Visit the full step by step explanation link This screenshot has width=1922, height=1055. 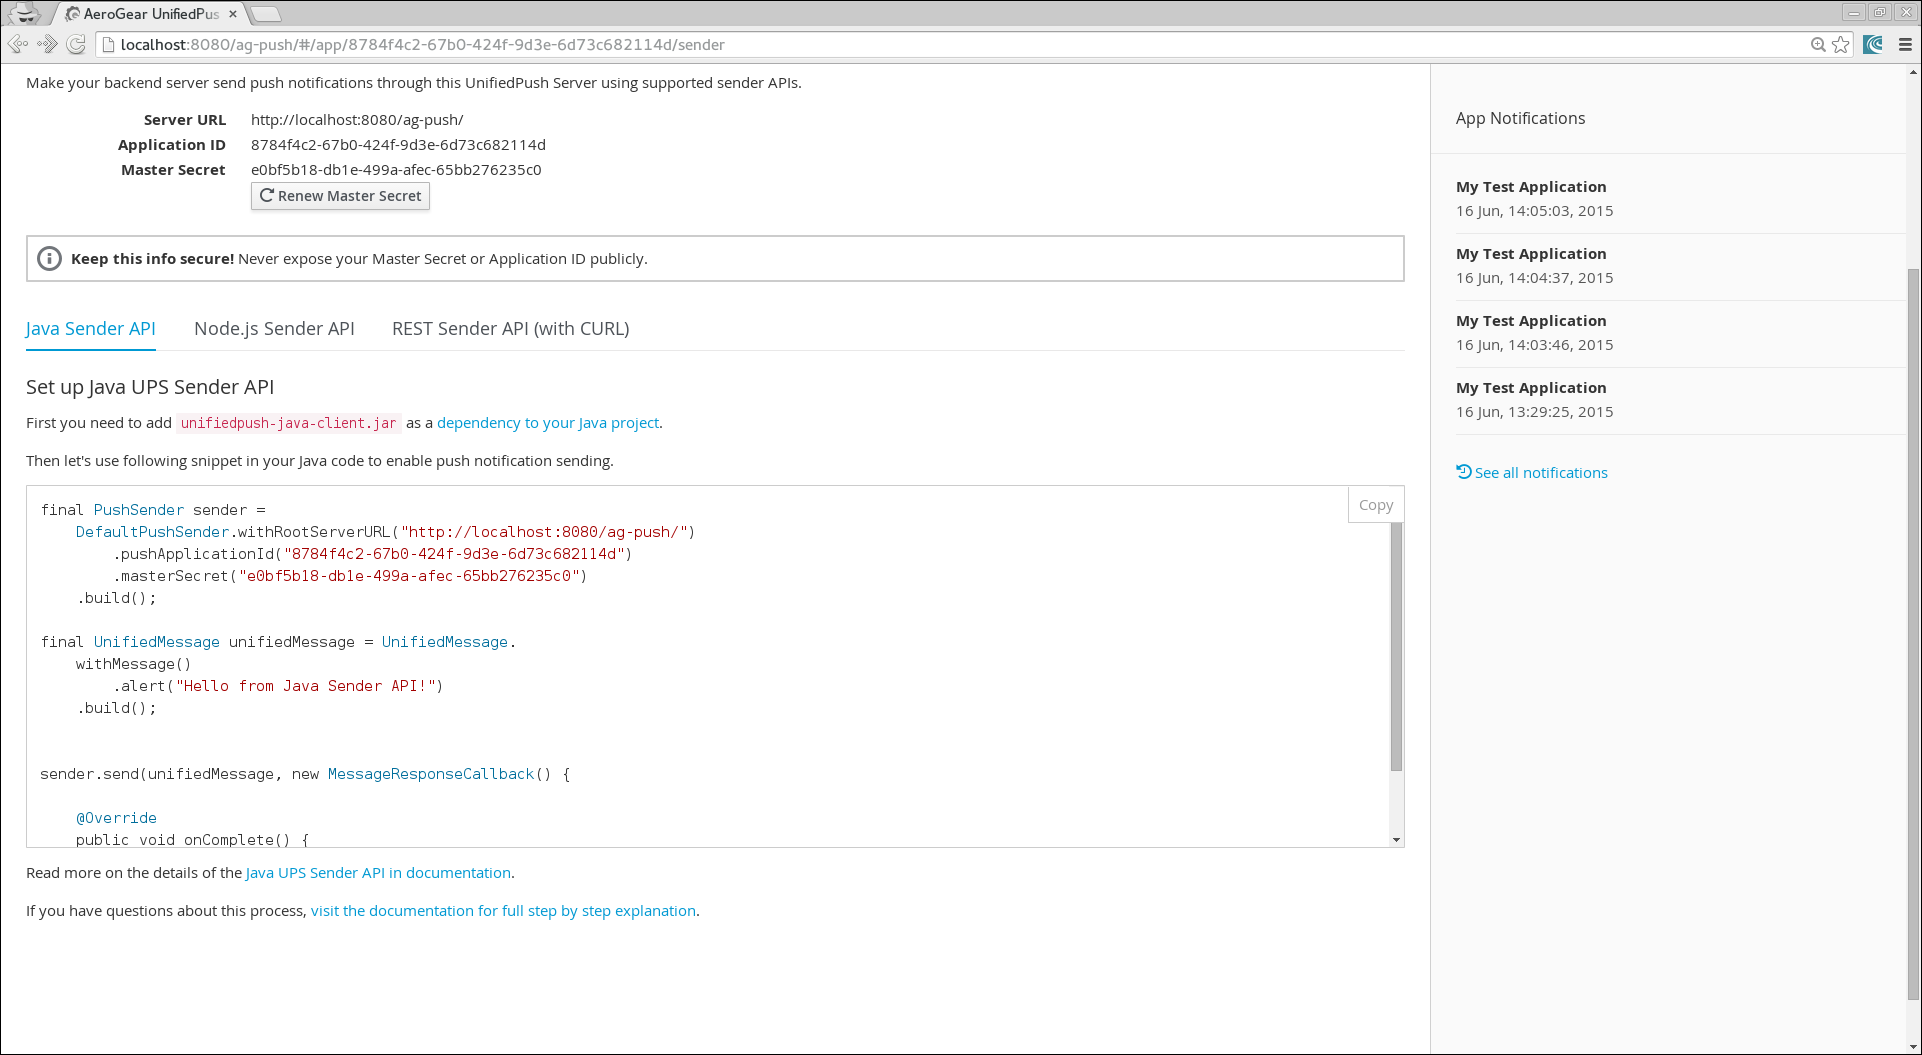[503, 911]
